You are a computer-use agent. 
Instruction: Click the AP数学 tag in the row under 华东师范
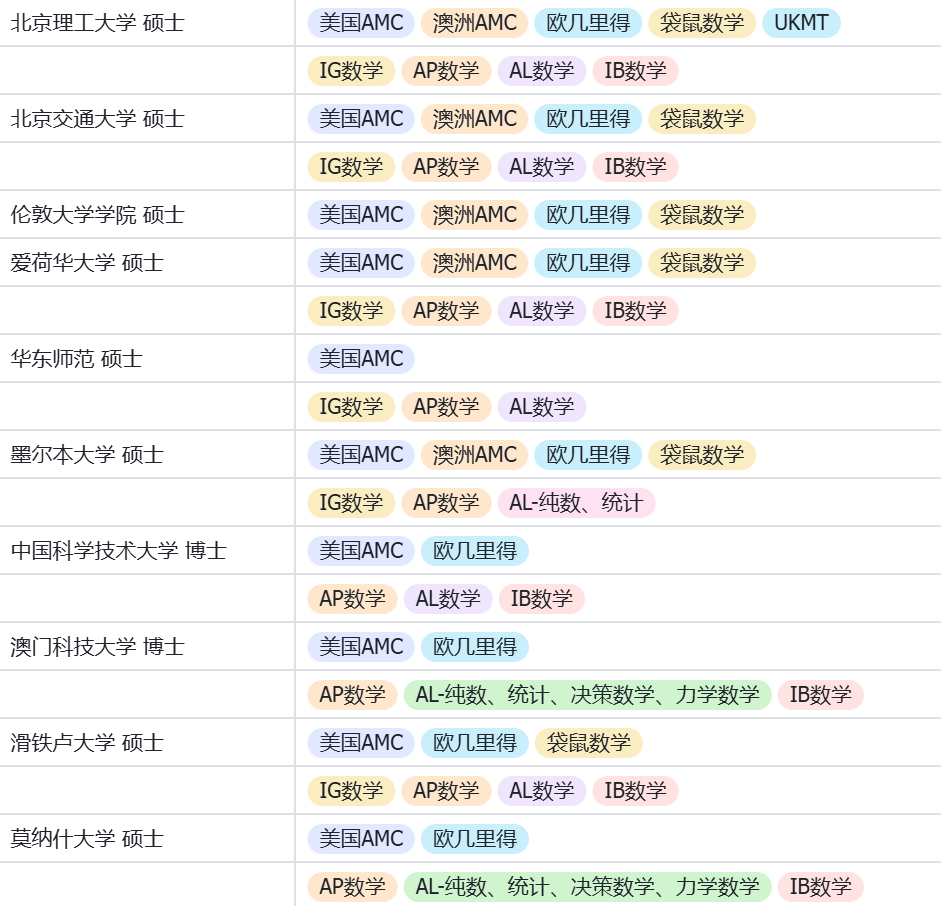pyautogui.click(x=445, y=406)
